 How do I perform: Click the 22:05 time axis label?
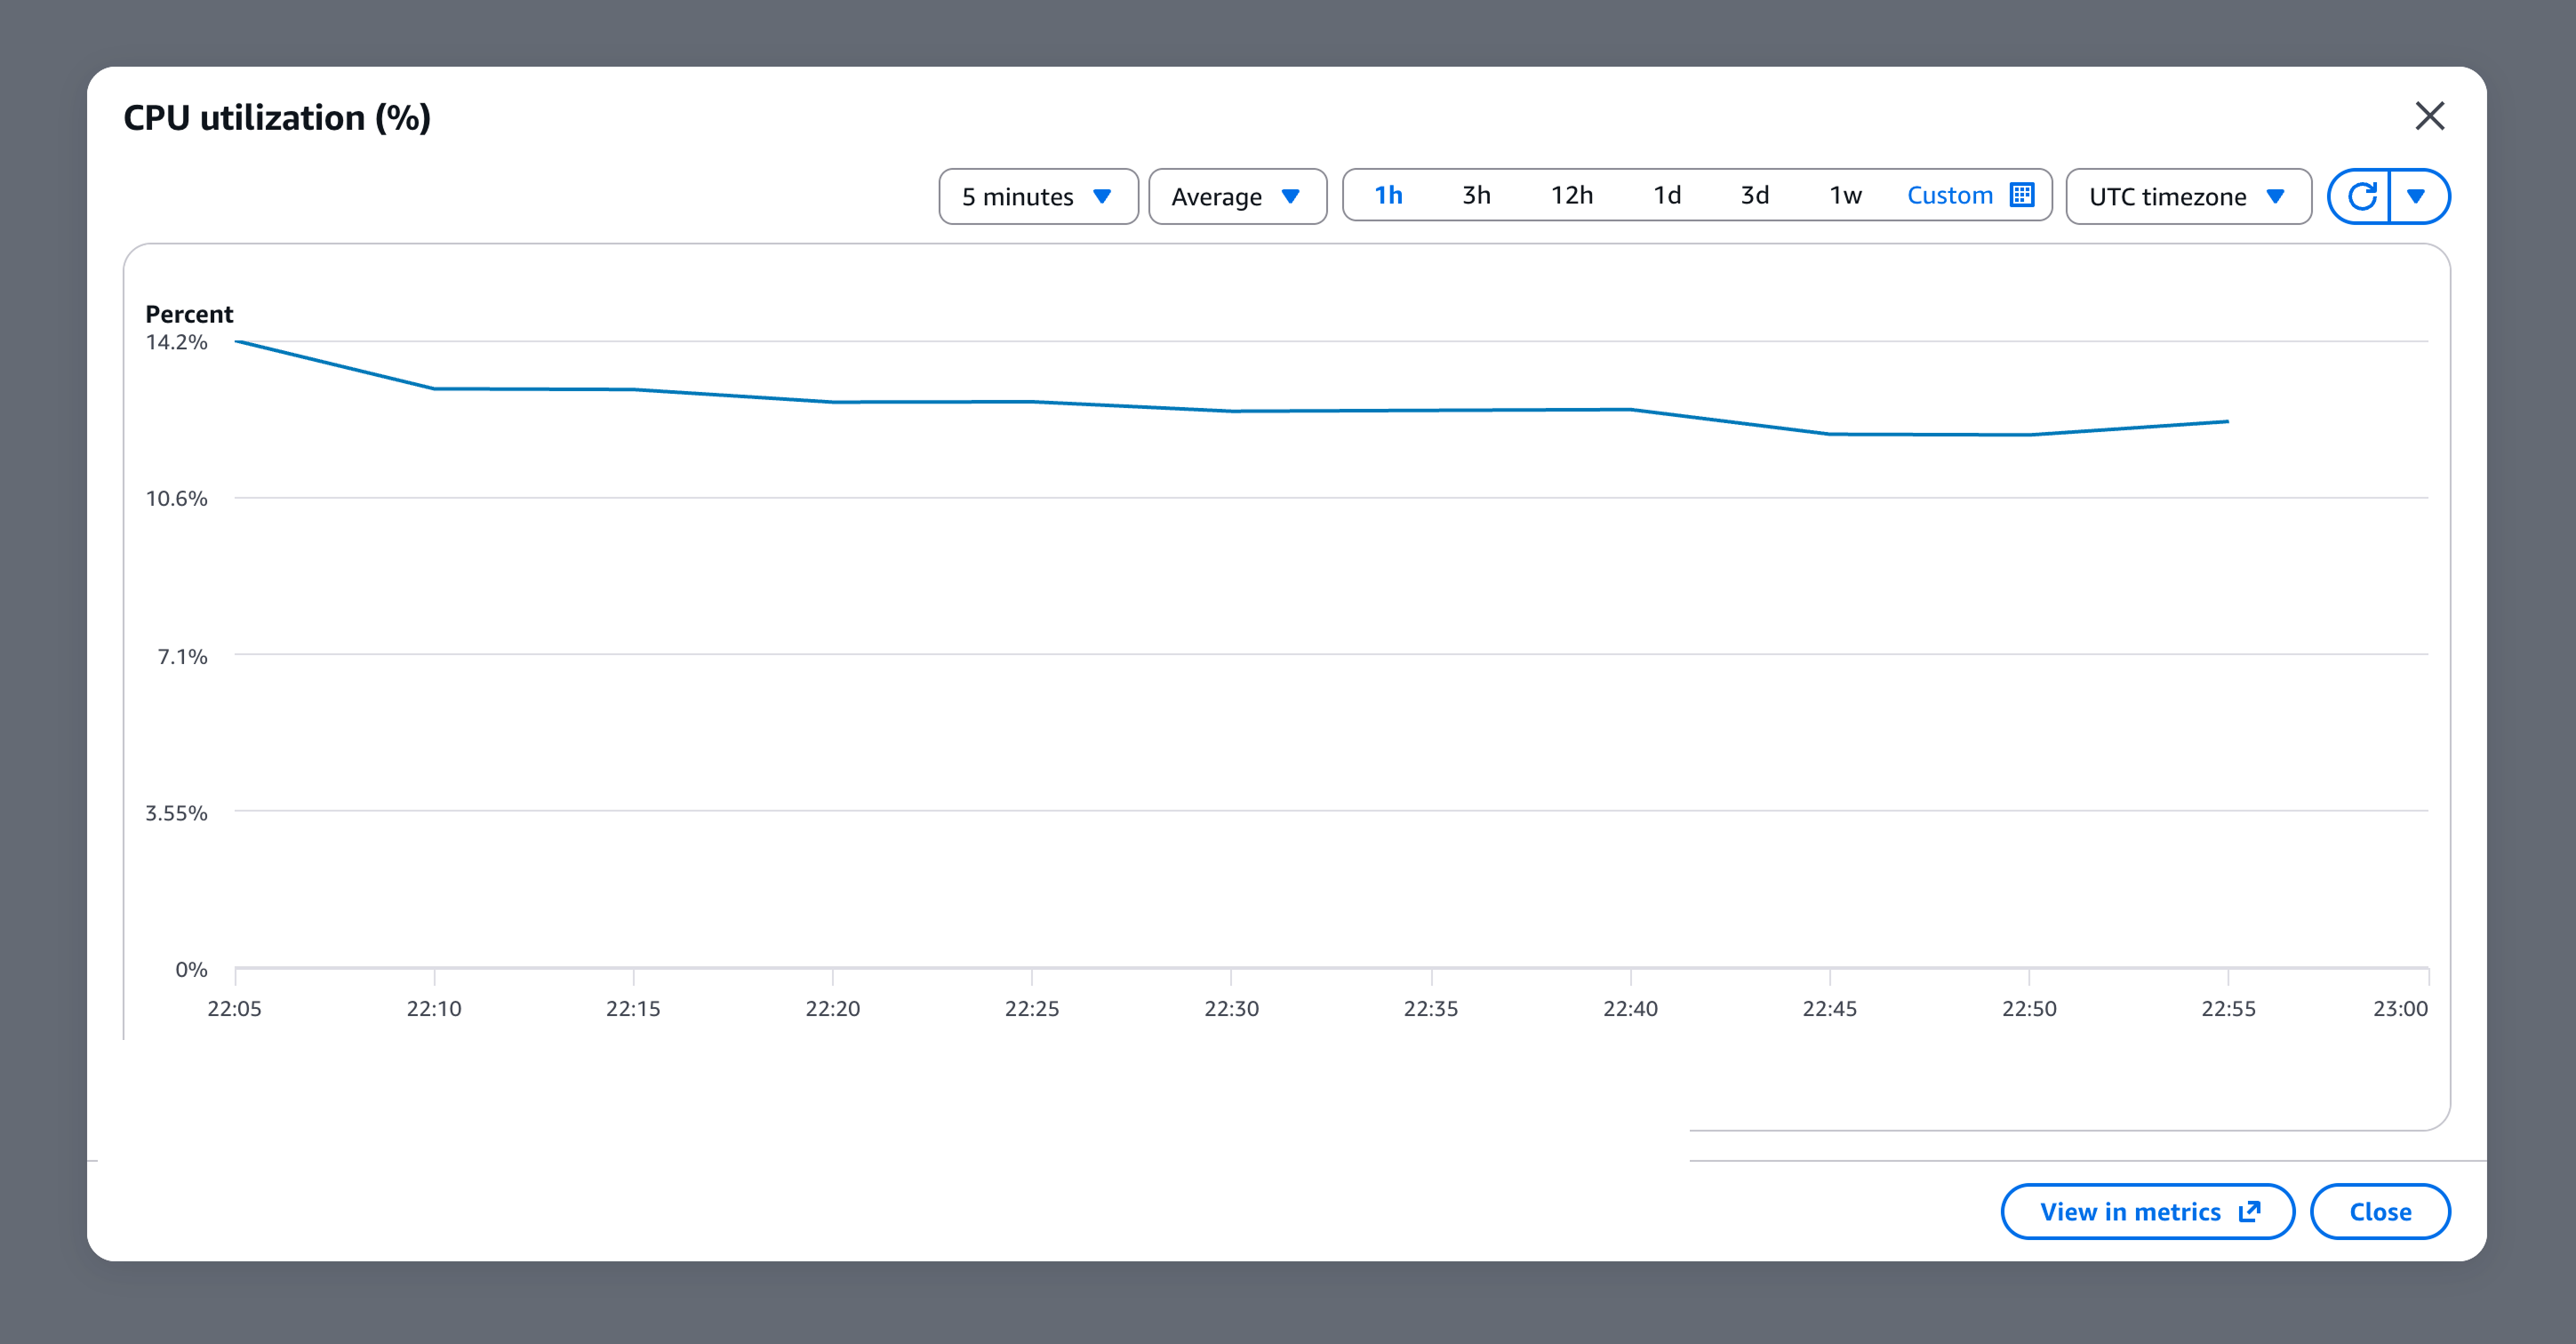[x=234, y=1008]
